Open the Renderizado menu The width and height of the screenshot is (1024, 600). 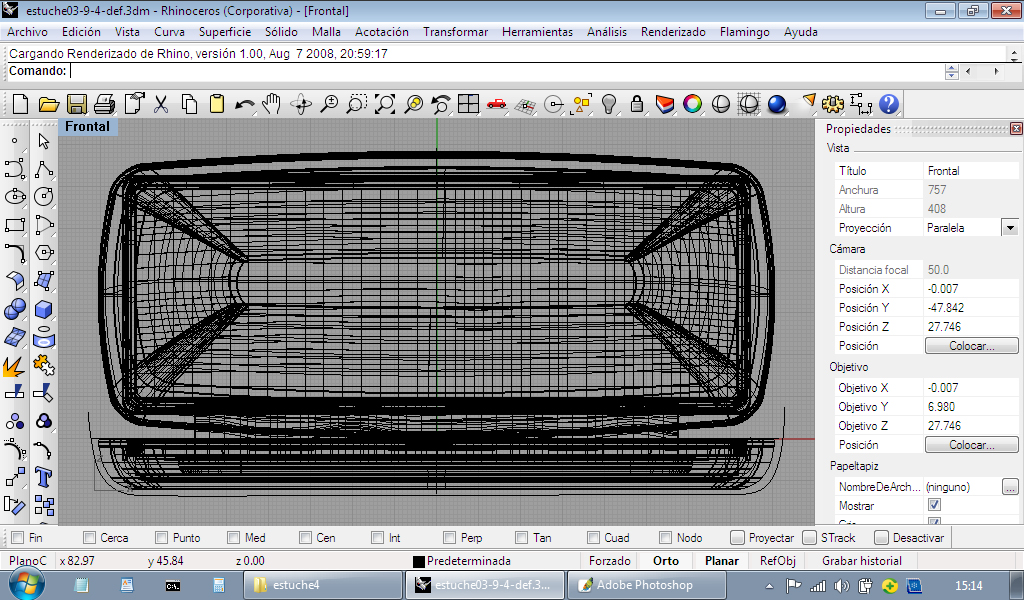pos(672,32)
